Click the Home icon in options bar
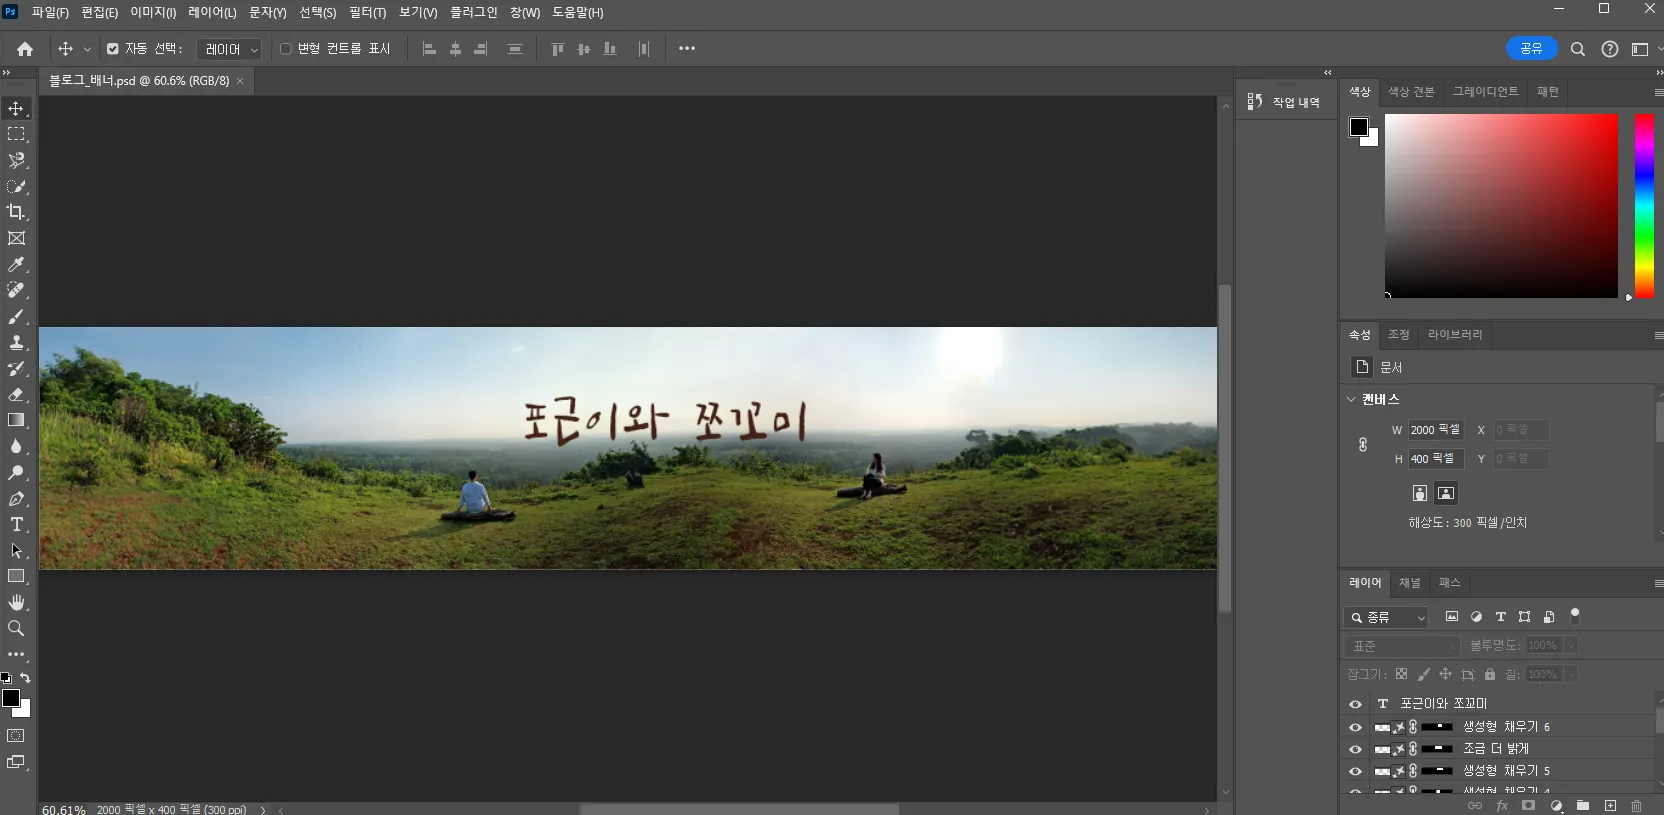1664x815 pixels. 25,49
